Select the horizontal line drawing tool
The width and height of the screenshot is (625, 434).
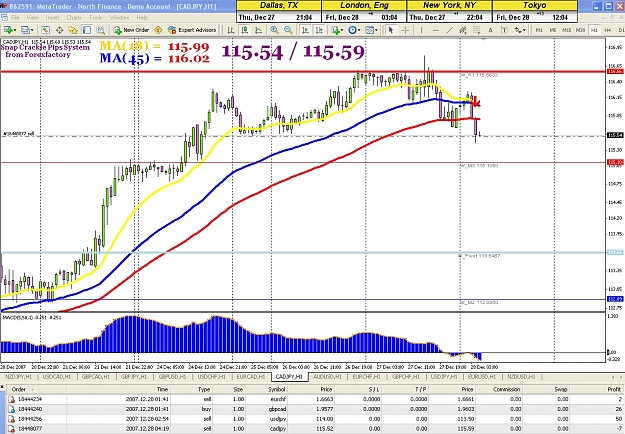click(435, 30)
